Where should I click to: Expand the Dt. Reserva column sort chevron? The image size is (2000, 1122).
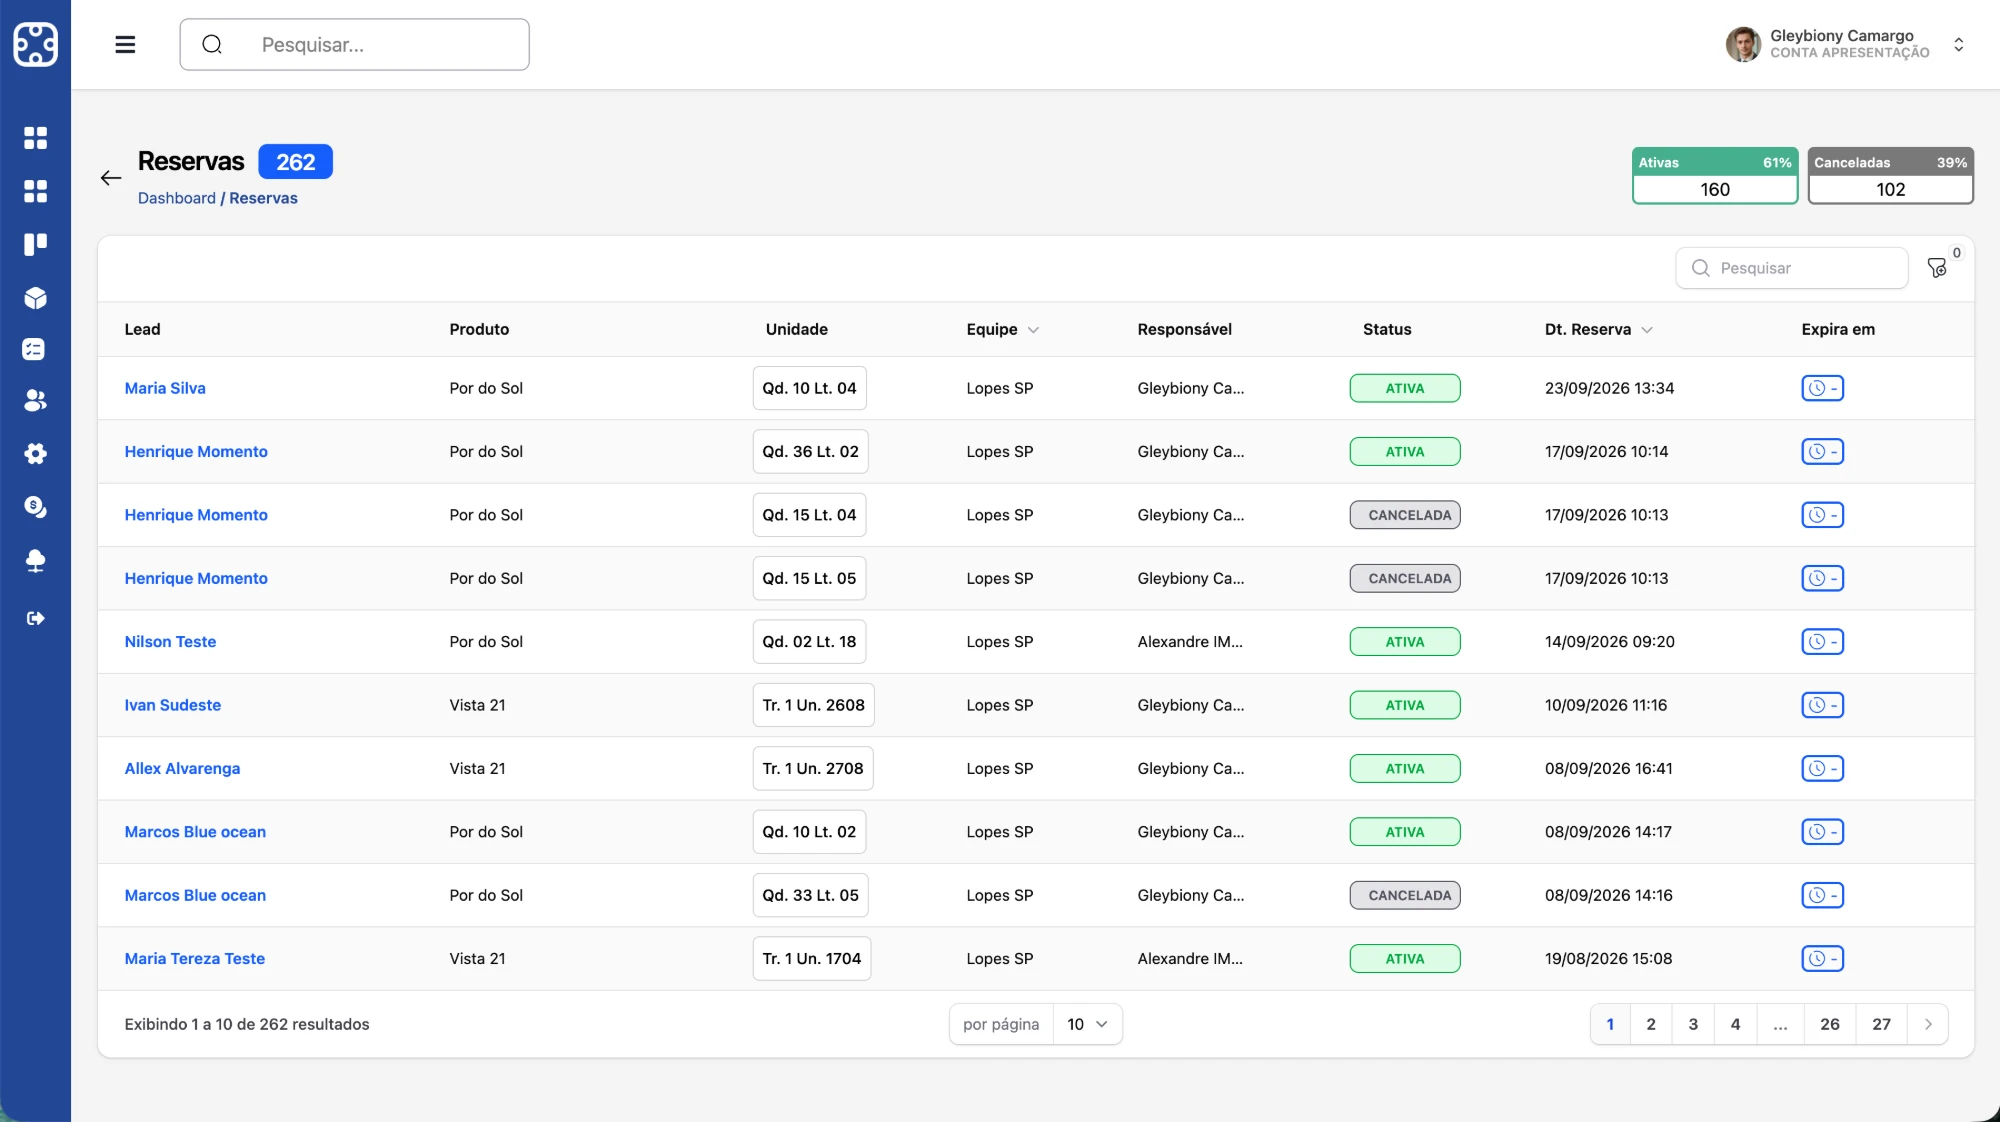pyautogui.click(x=1647, y=330)
